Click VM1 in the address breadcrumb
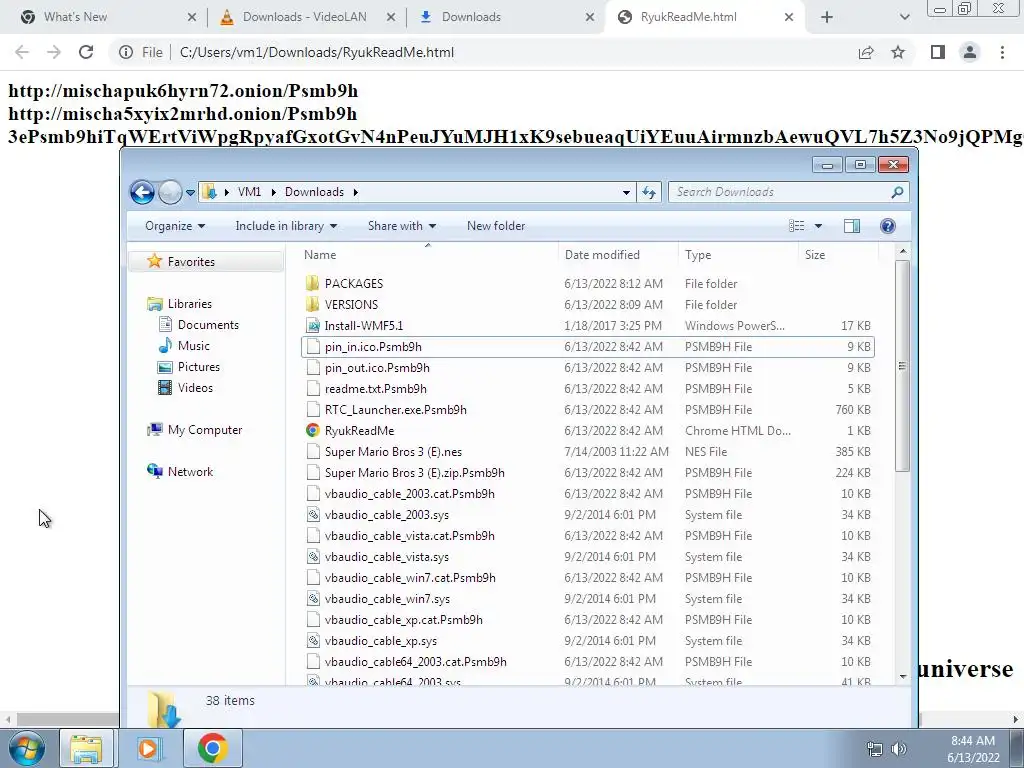The height and width of the screenshot is (768, 1024). click(249, 192)
